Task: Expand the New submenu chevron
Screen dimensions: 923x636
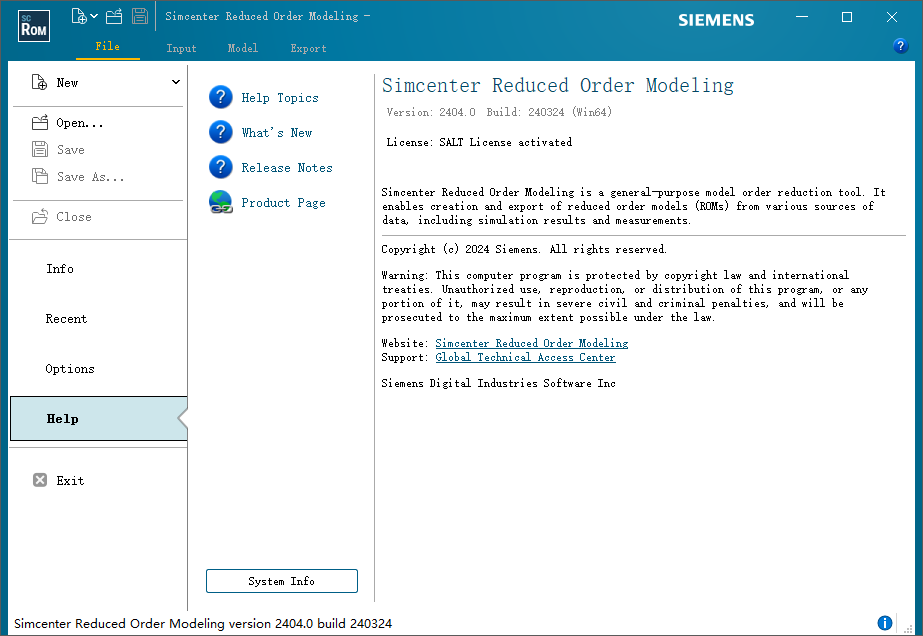Action: [x=175, y=82]
